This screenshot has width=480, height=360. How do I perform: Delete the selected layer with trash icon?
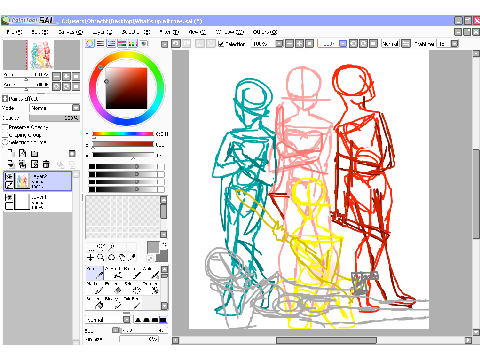46,164
